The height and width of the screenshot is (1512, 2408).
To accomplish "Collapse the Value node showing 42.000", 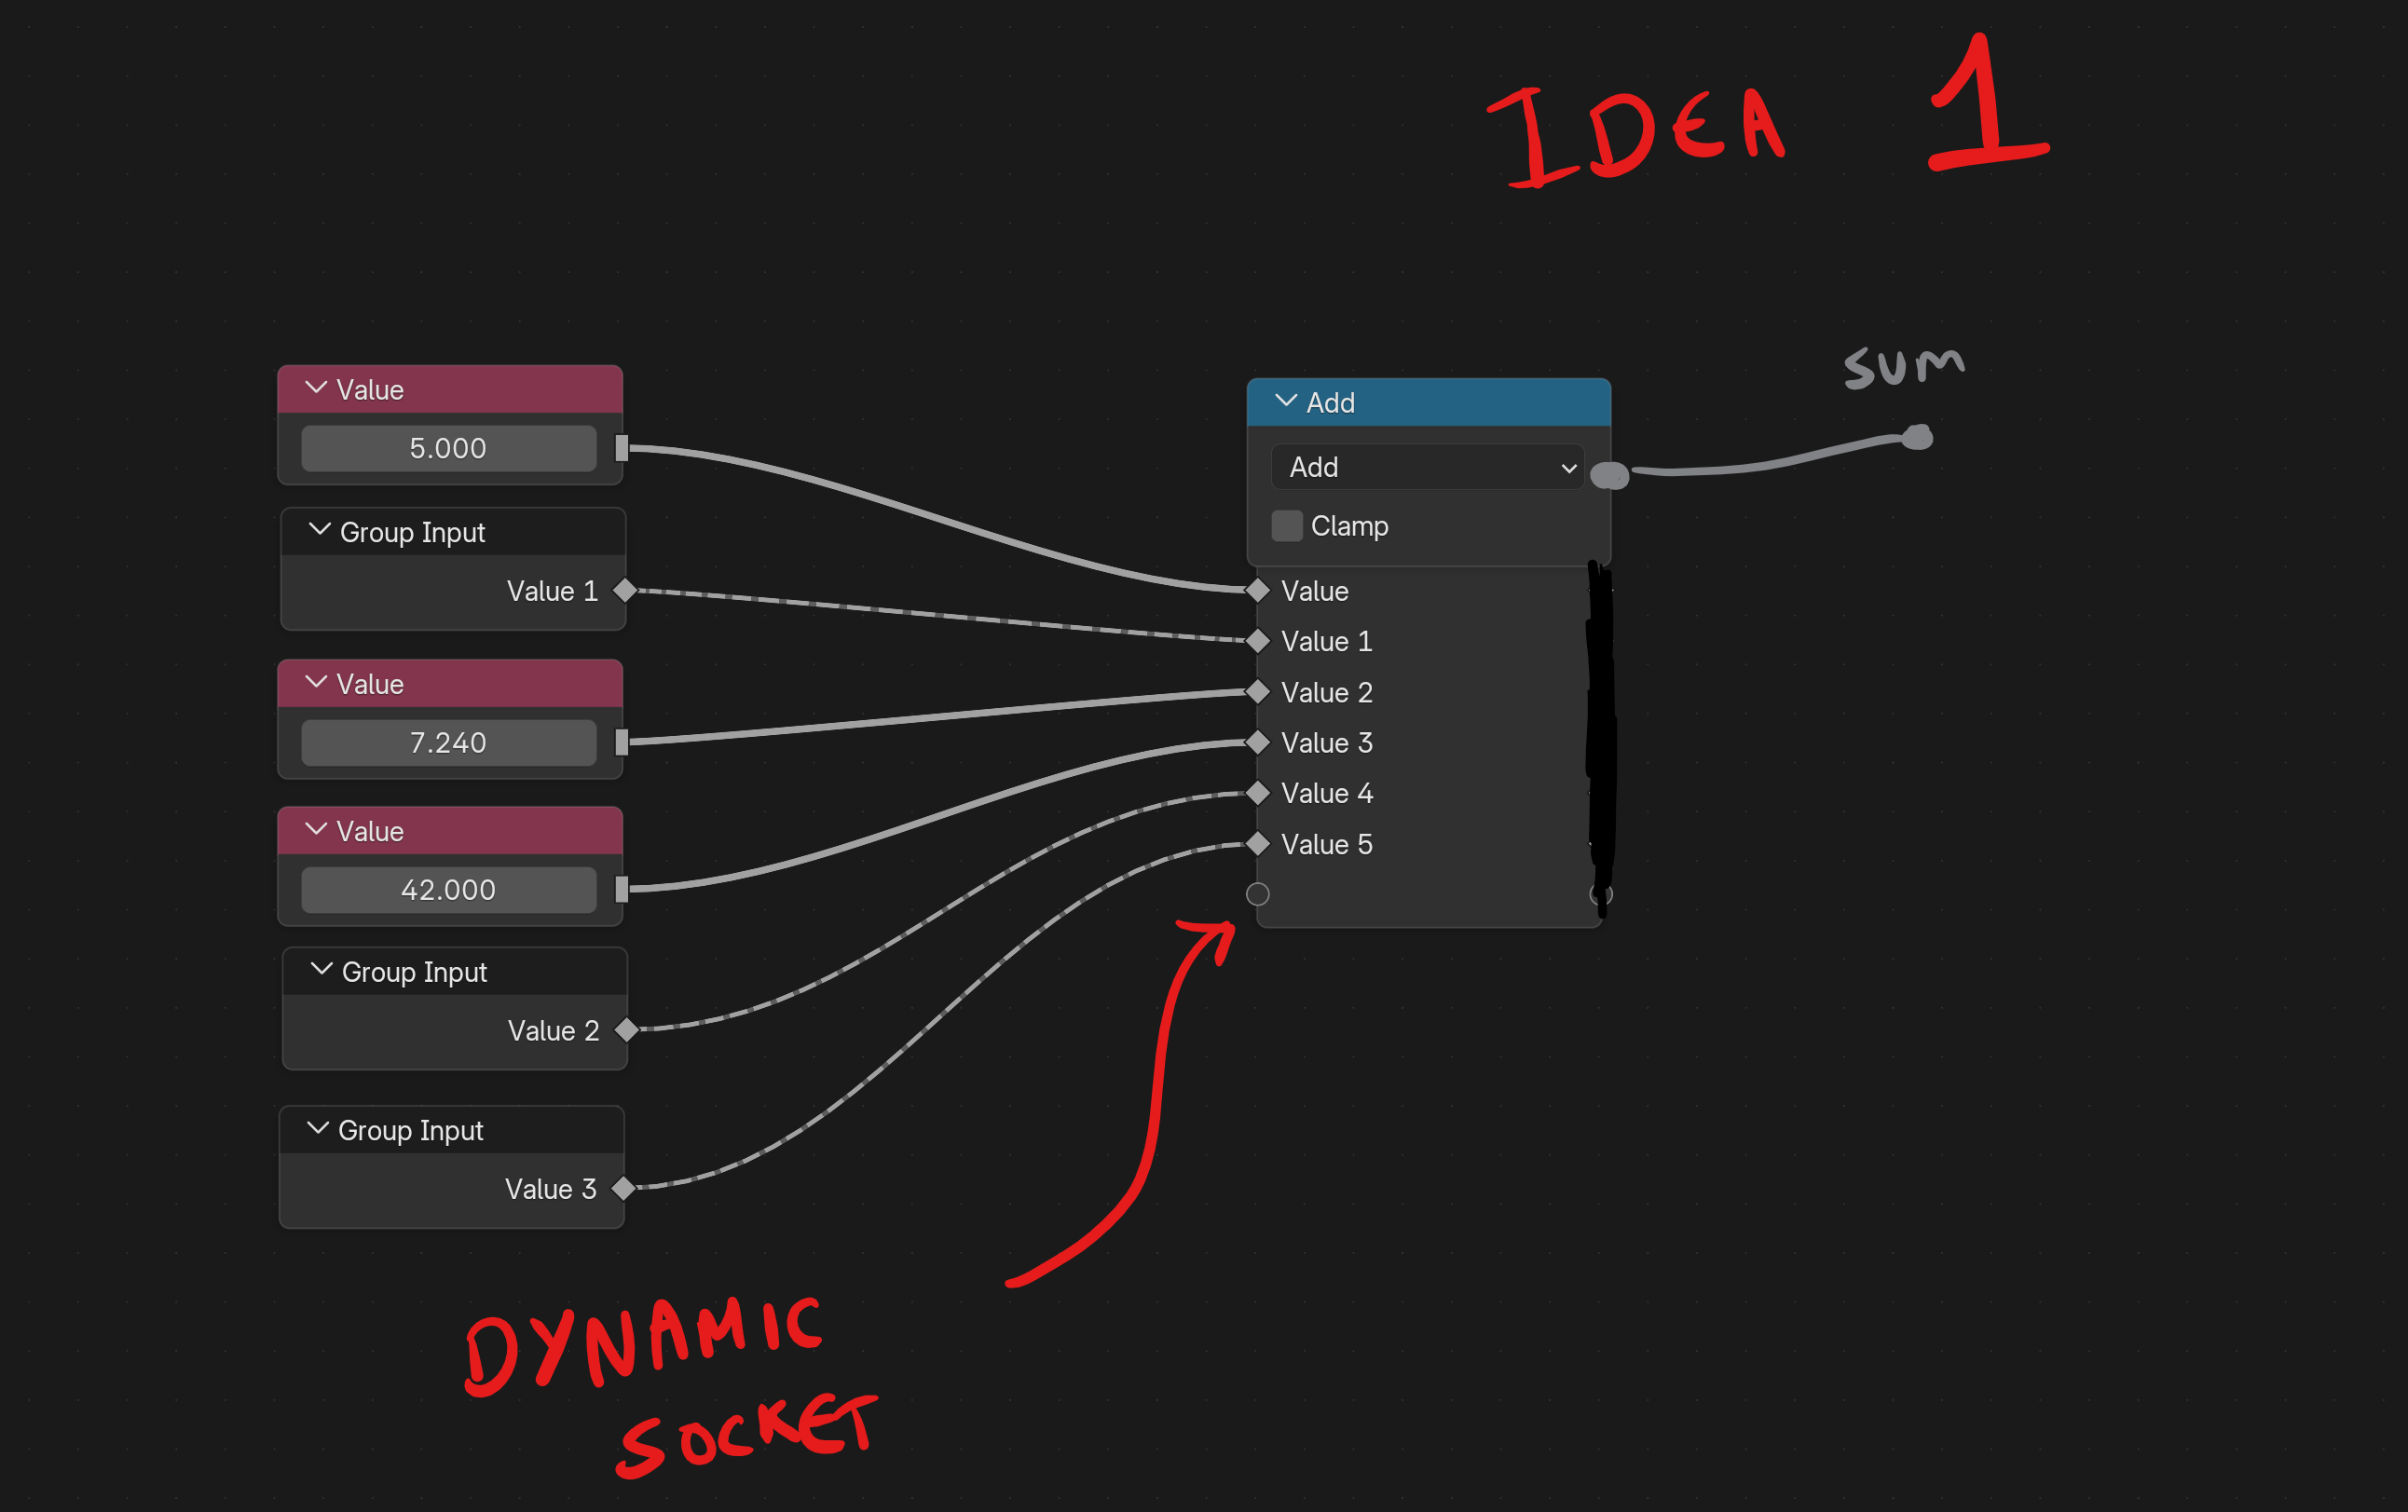I will 316,829.
